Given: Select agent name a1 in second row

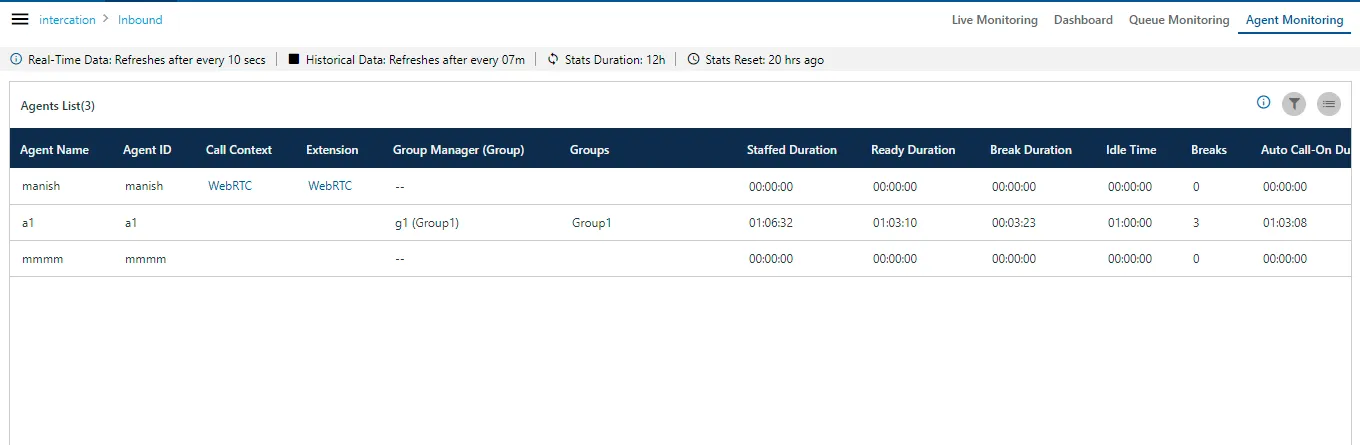Looking at the screenshot, I should click(x=28, y=223).
